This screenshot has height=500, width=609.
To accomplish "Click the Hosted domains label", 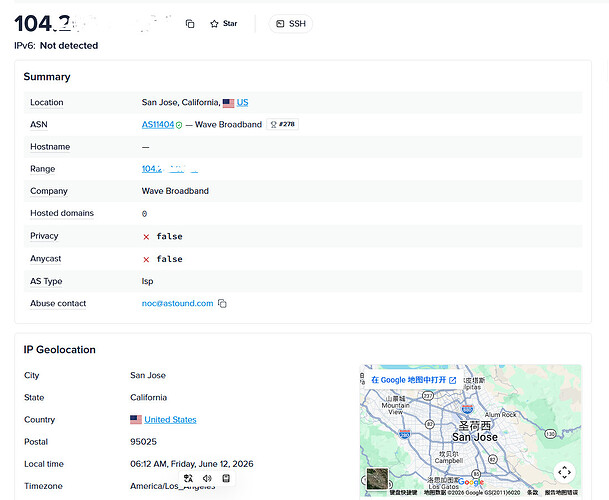I will tap(62, 213).
